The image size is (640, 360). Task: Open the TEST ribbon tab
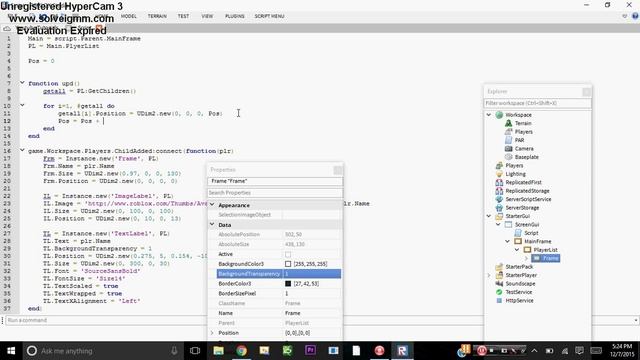point(183,16)
